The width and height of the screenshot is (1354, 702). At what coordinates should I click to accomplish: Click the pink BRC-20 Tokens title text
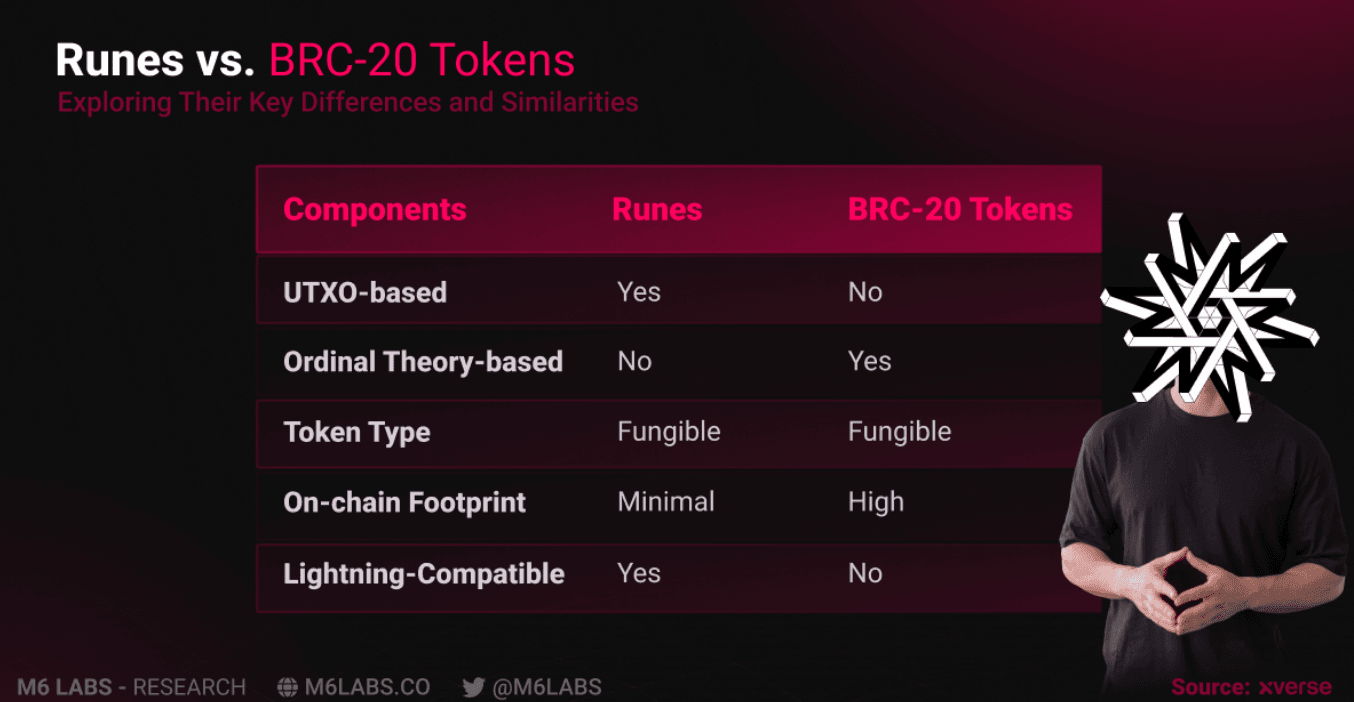click(422, 60)
